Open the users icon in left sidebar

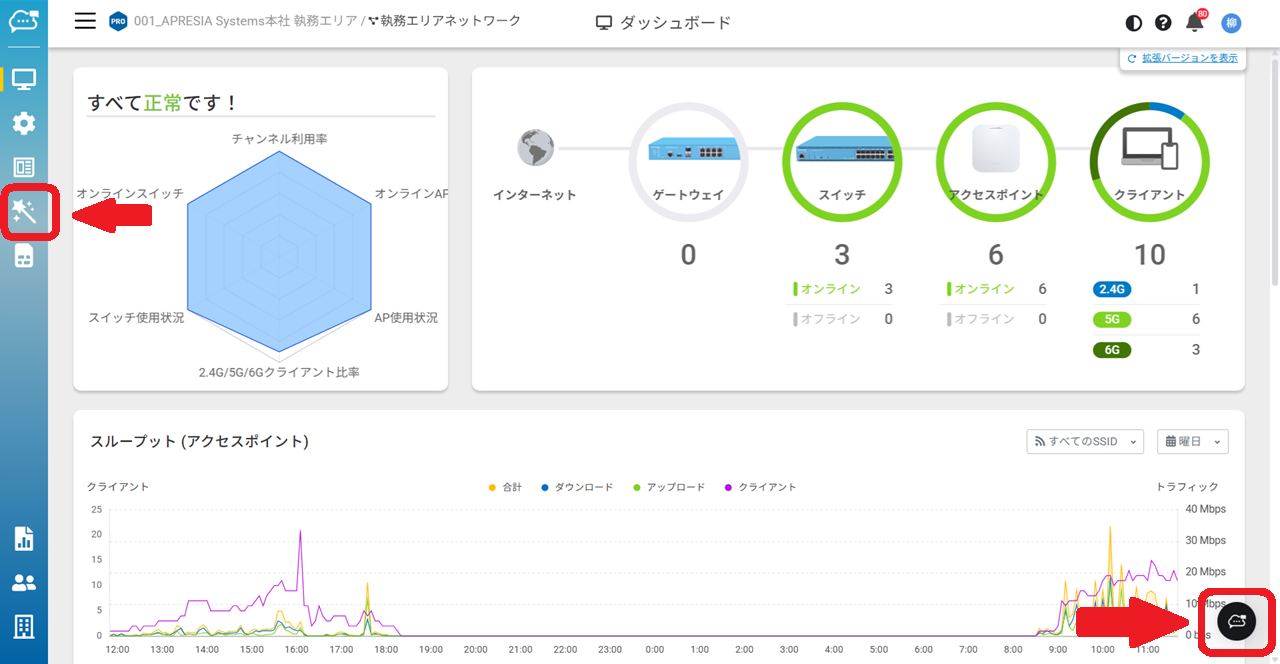pos(24,582)
